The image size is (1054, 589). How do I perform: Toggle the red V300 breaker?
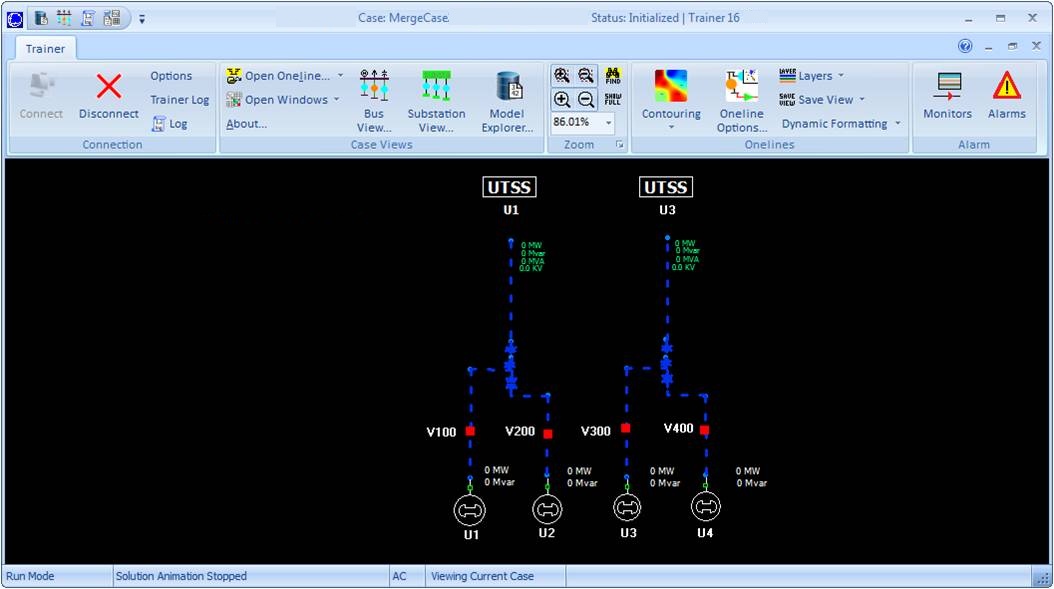pyautogui.click(x=626, y=428)
